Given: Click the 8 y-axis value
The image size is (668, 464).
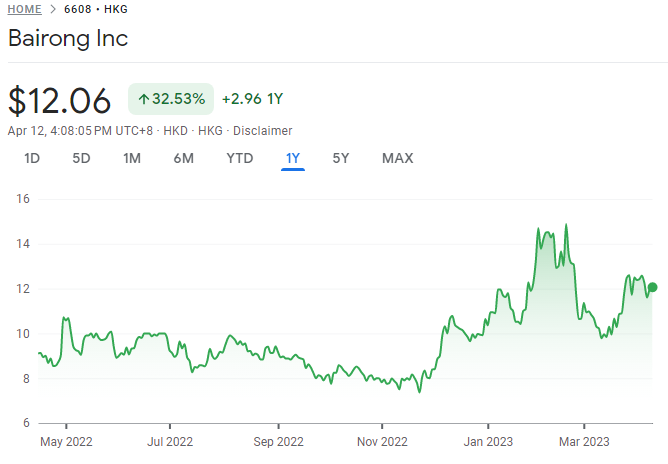Looking at the screenshot, I should coord(26,379).
